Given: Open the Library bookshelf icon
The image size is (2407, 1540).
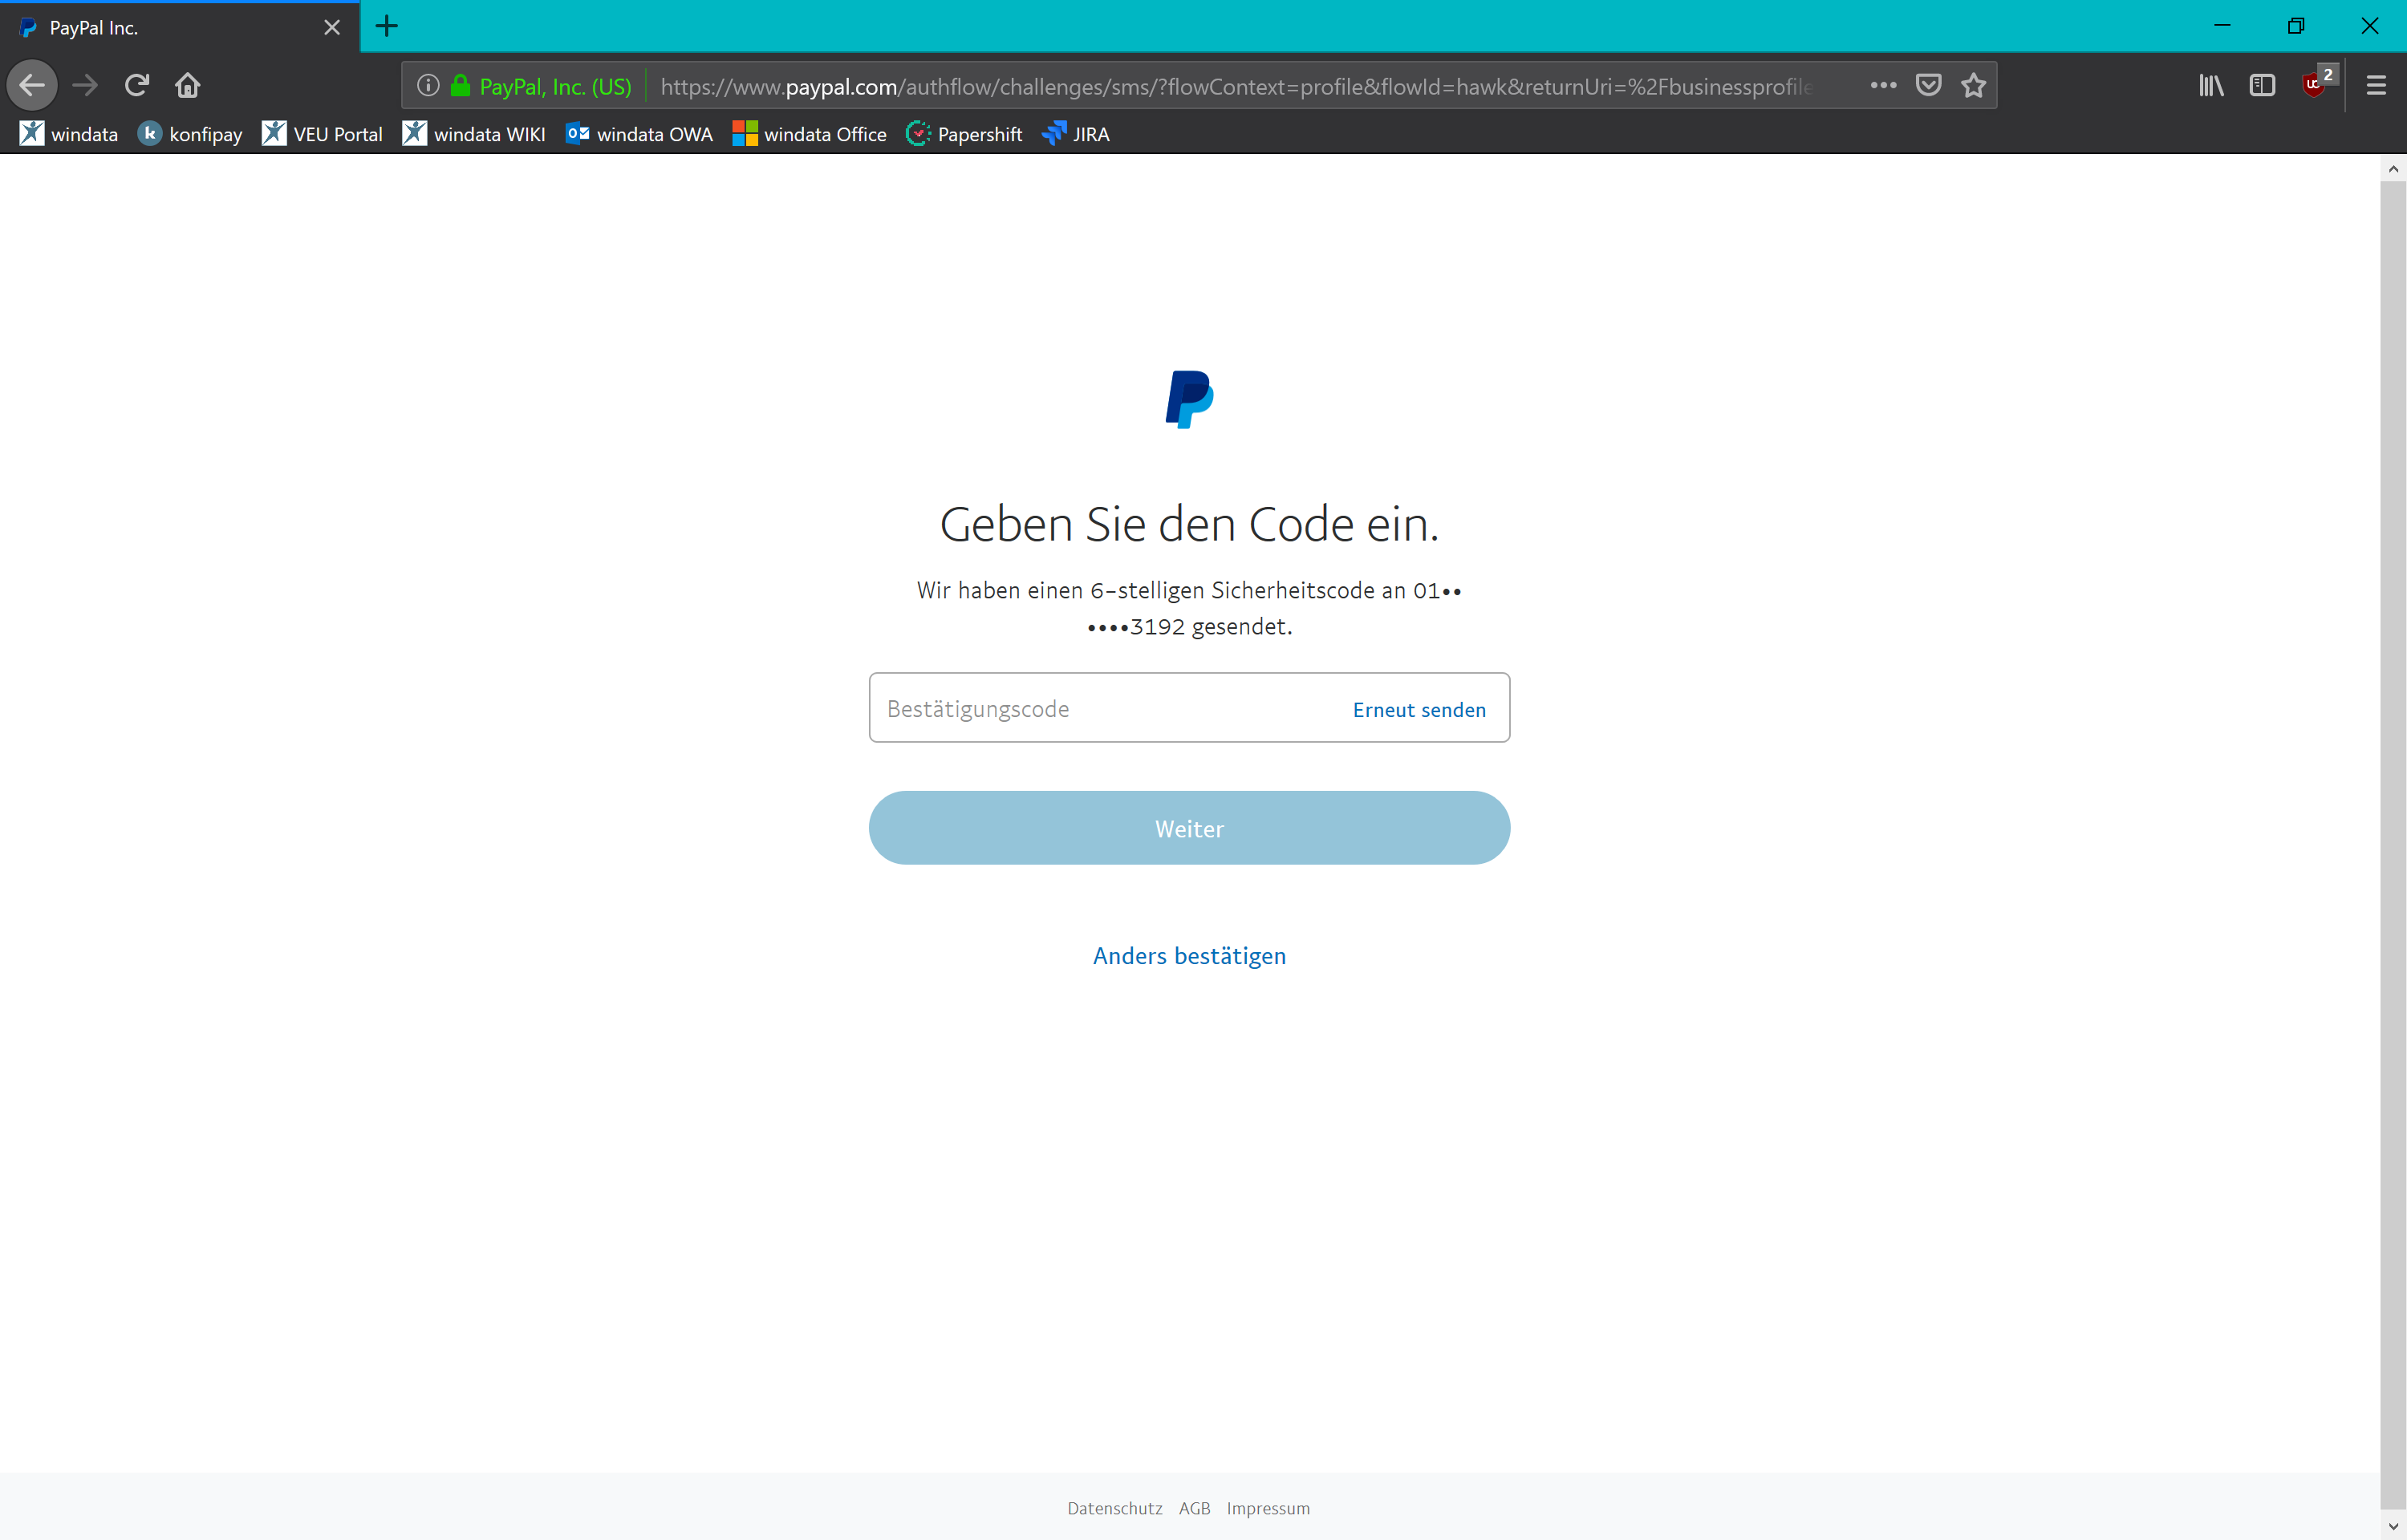Looking at the screenshot, I should [2211, 86].
